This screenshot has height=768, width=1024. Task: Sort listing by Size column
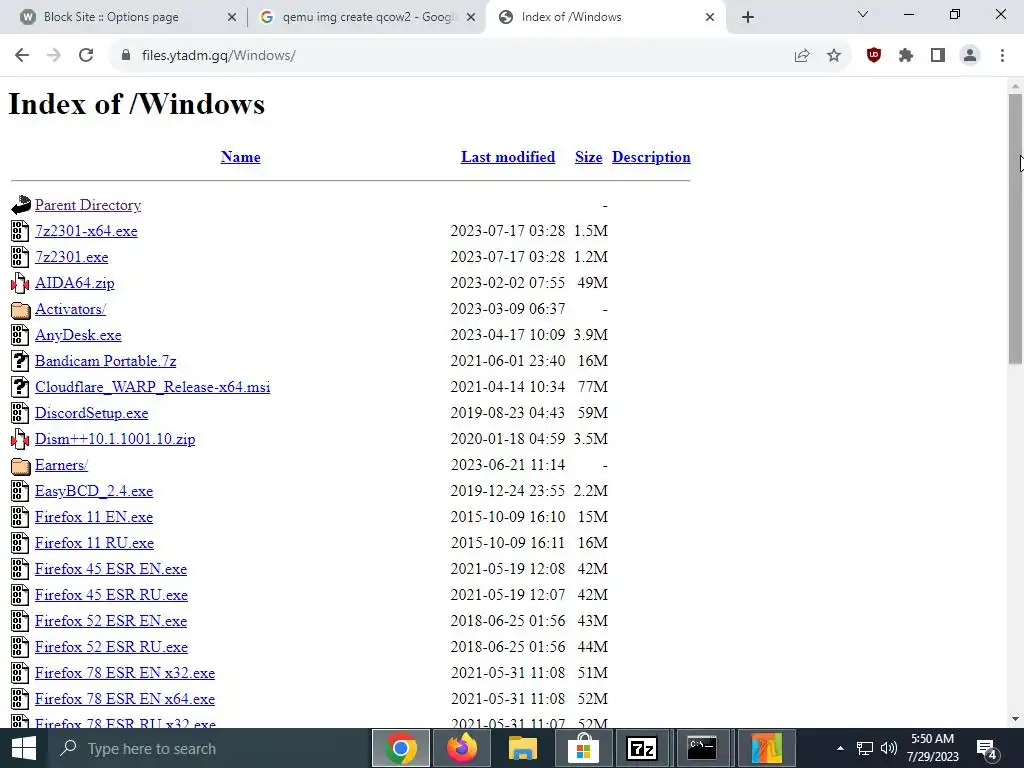pyautogui.click(x=588, y=157)
